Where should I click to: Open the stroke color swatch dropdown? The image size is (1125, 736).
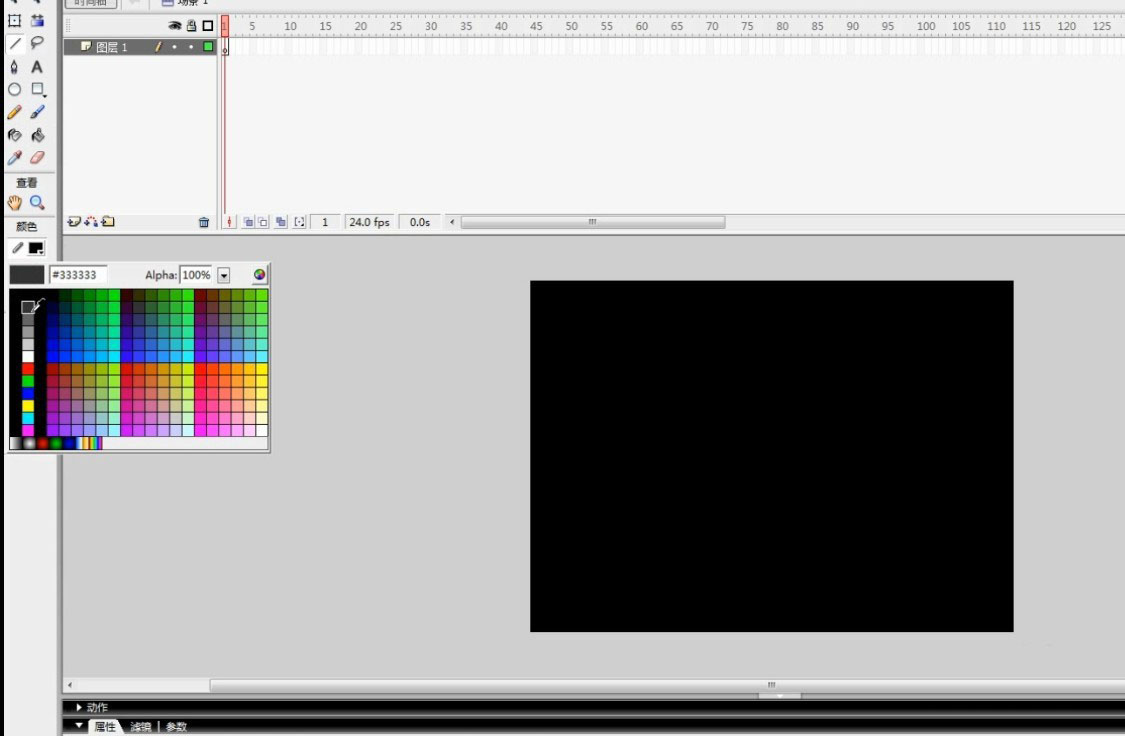pyautogui.click(x=36, y=248)
